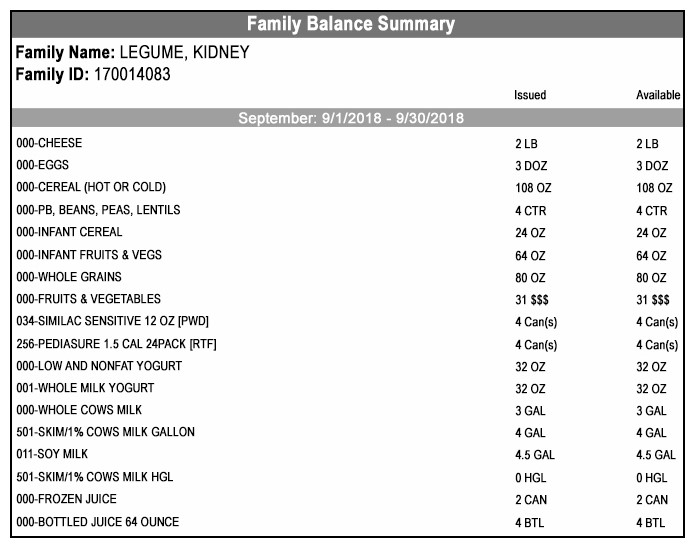Click the Family Balance Summary title bar

click(x=350, y=24)
